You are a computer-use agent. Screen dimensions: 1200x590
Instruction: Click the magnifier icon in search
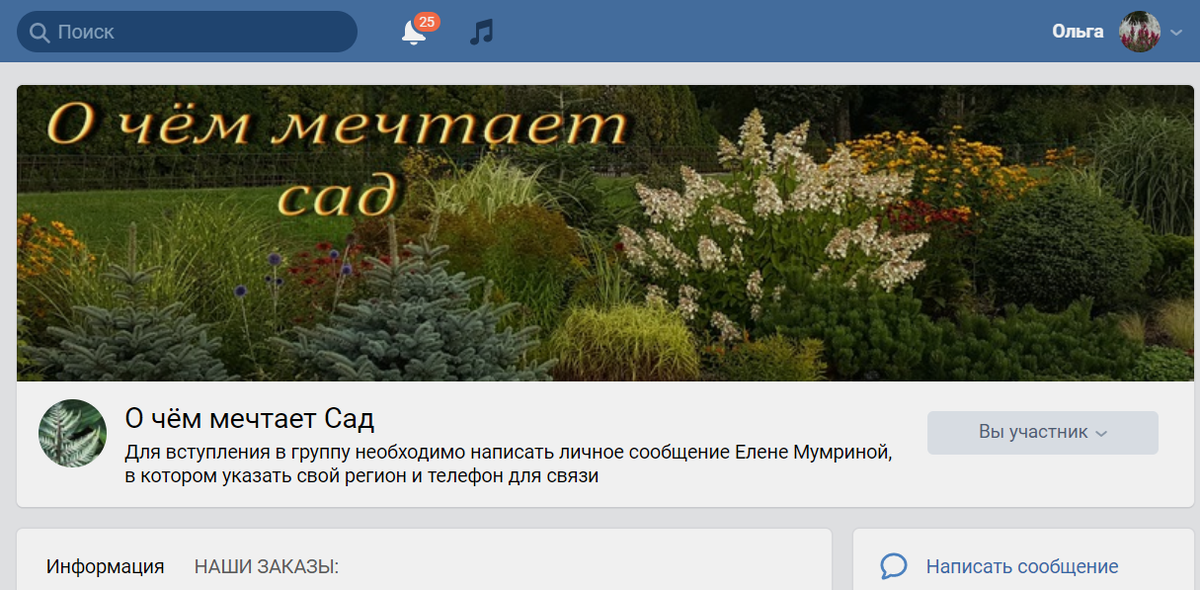pos(40,32)
